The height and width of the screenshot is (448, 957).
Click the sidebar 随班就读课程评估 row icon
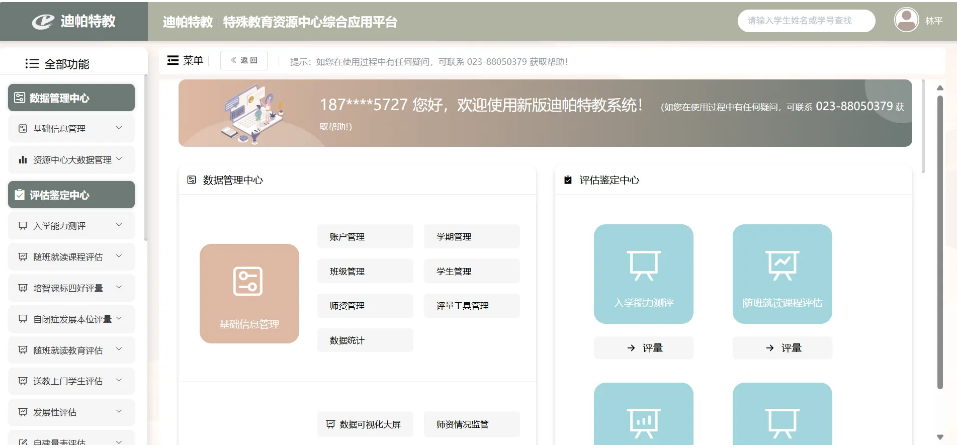[x=23, y=257]
